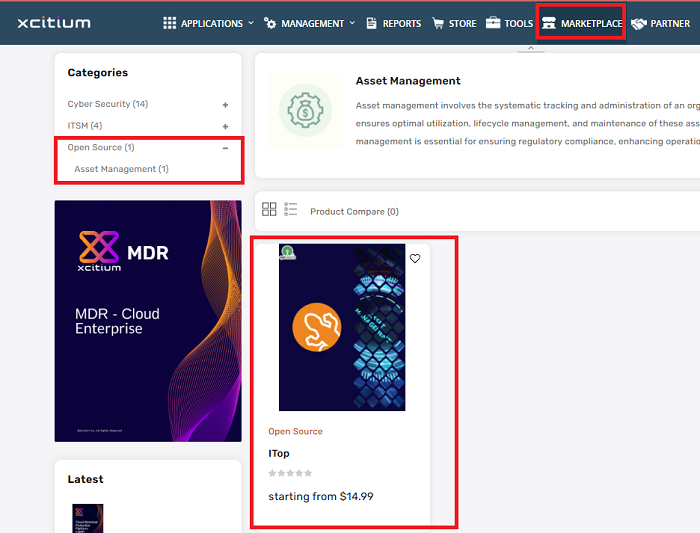700x533 pixels.
Task: Expand the ITSM category plus sign
Action: click(225, 127)
